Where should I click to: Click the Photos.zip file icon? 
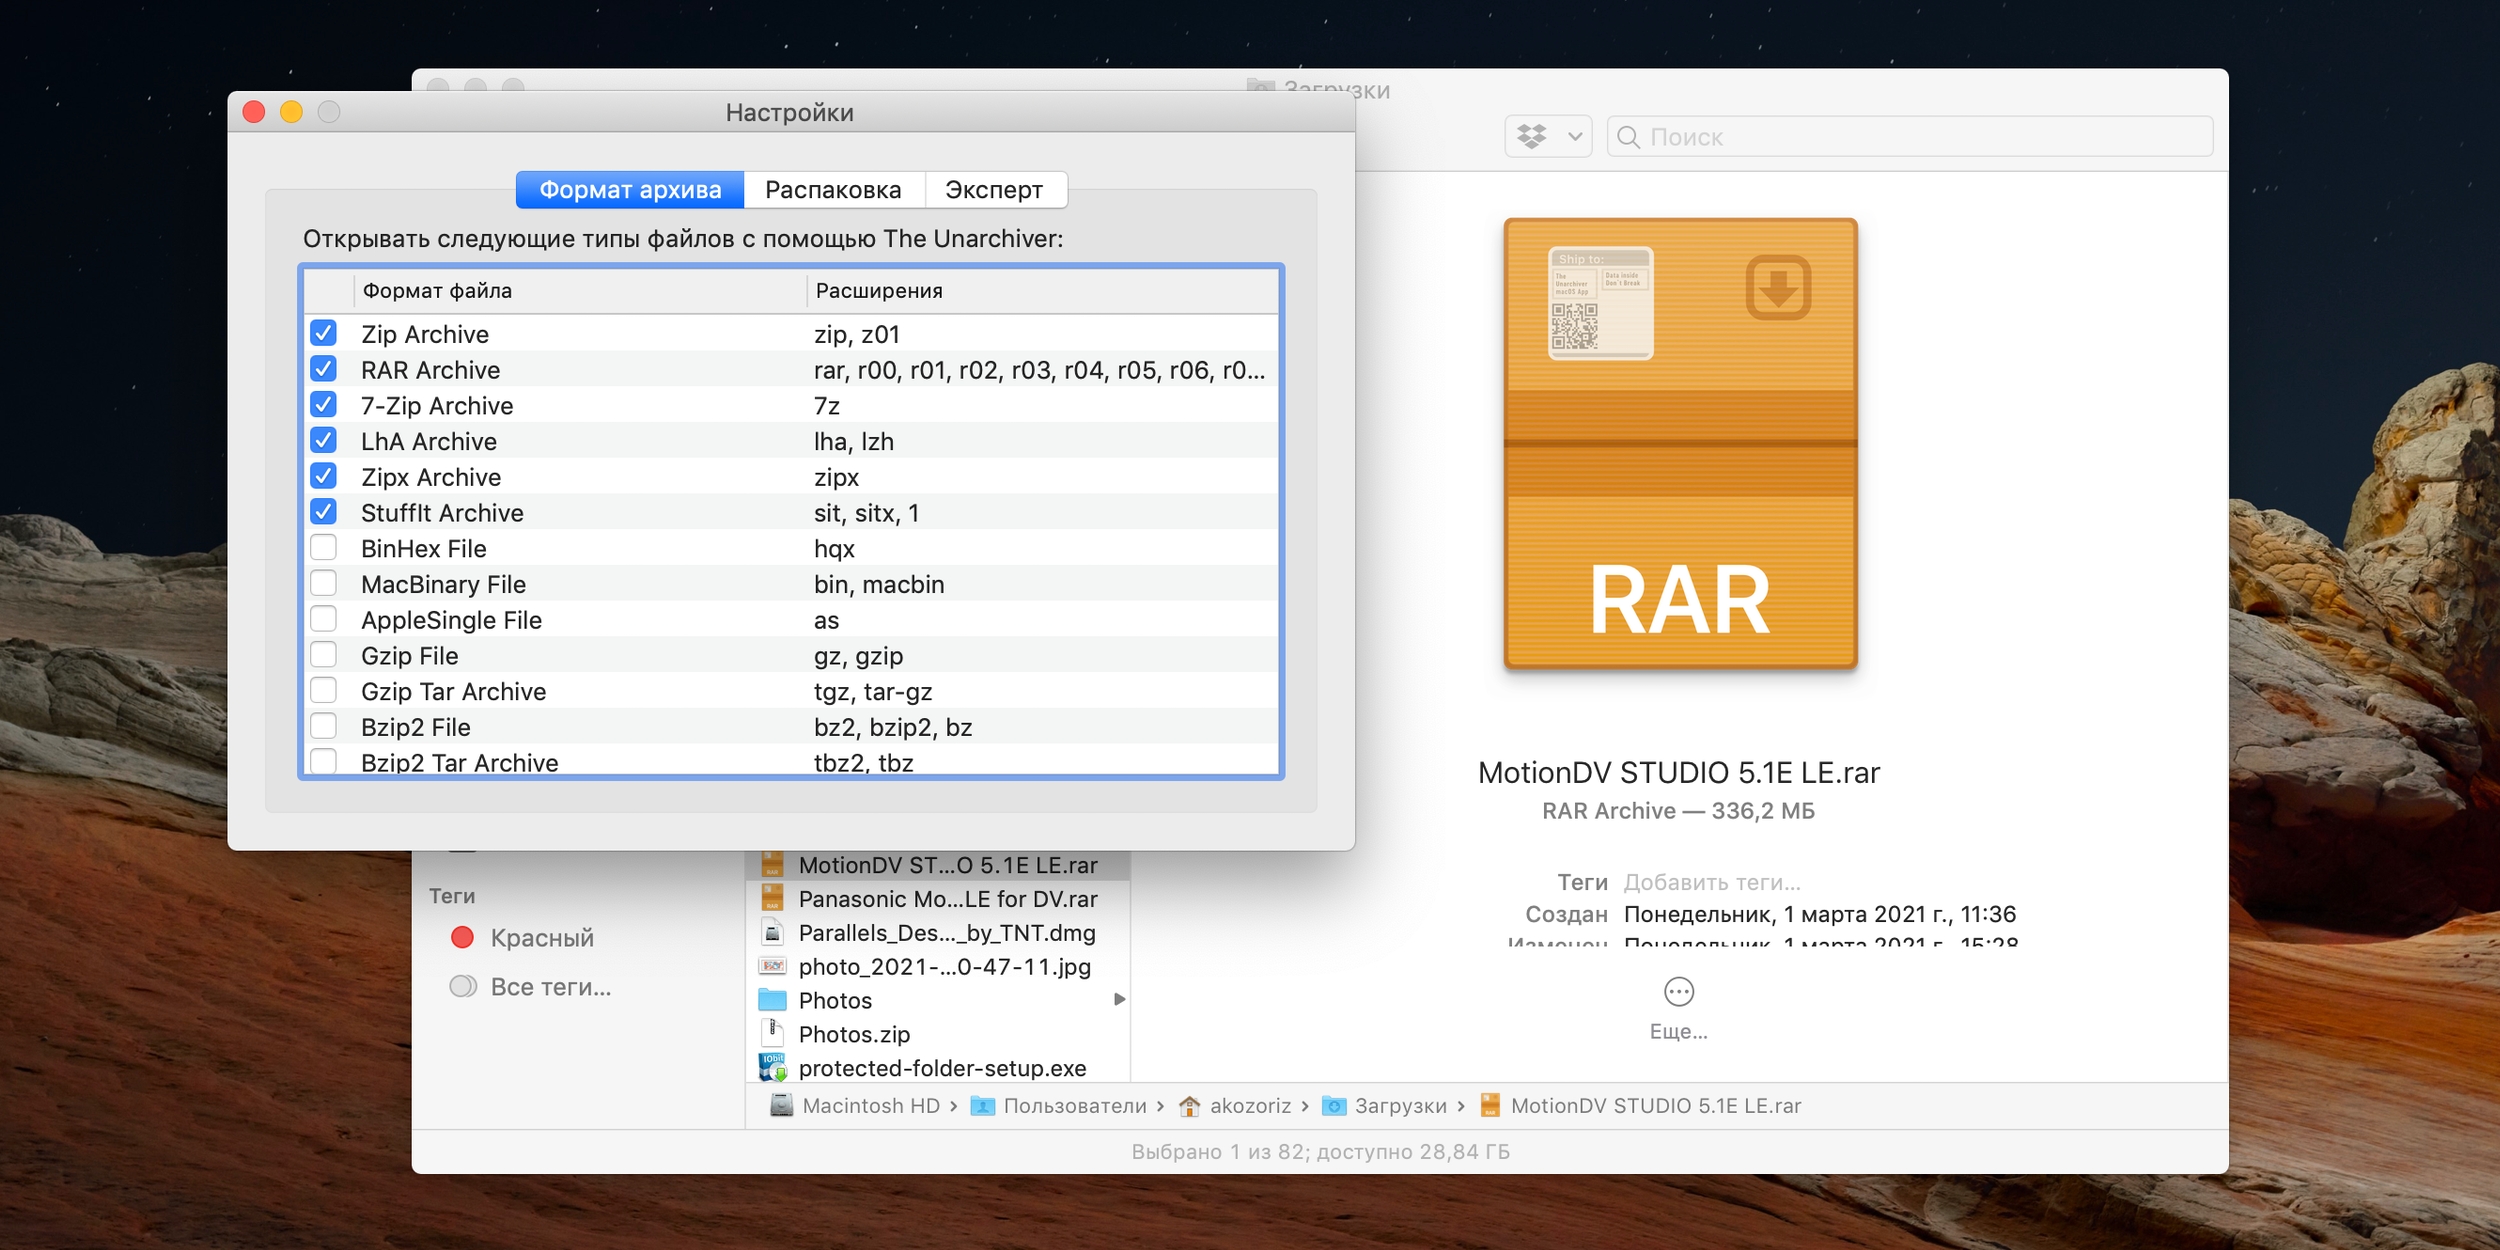coord(772,1034)
